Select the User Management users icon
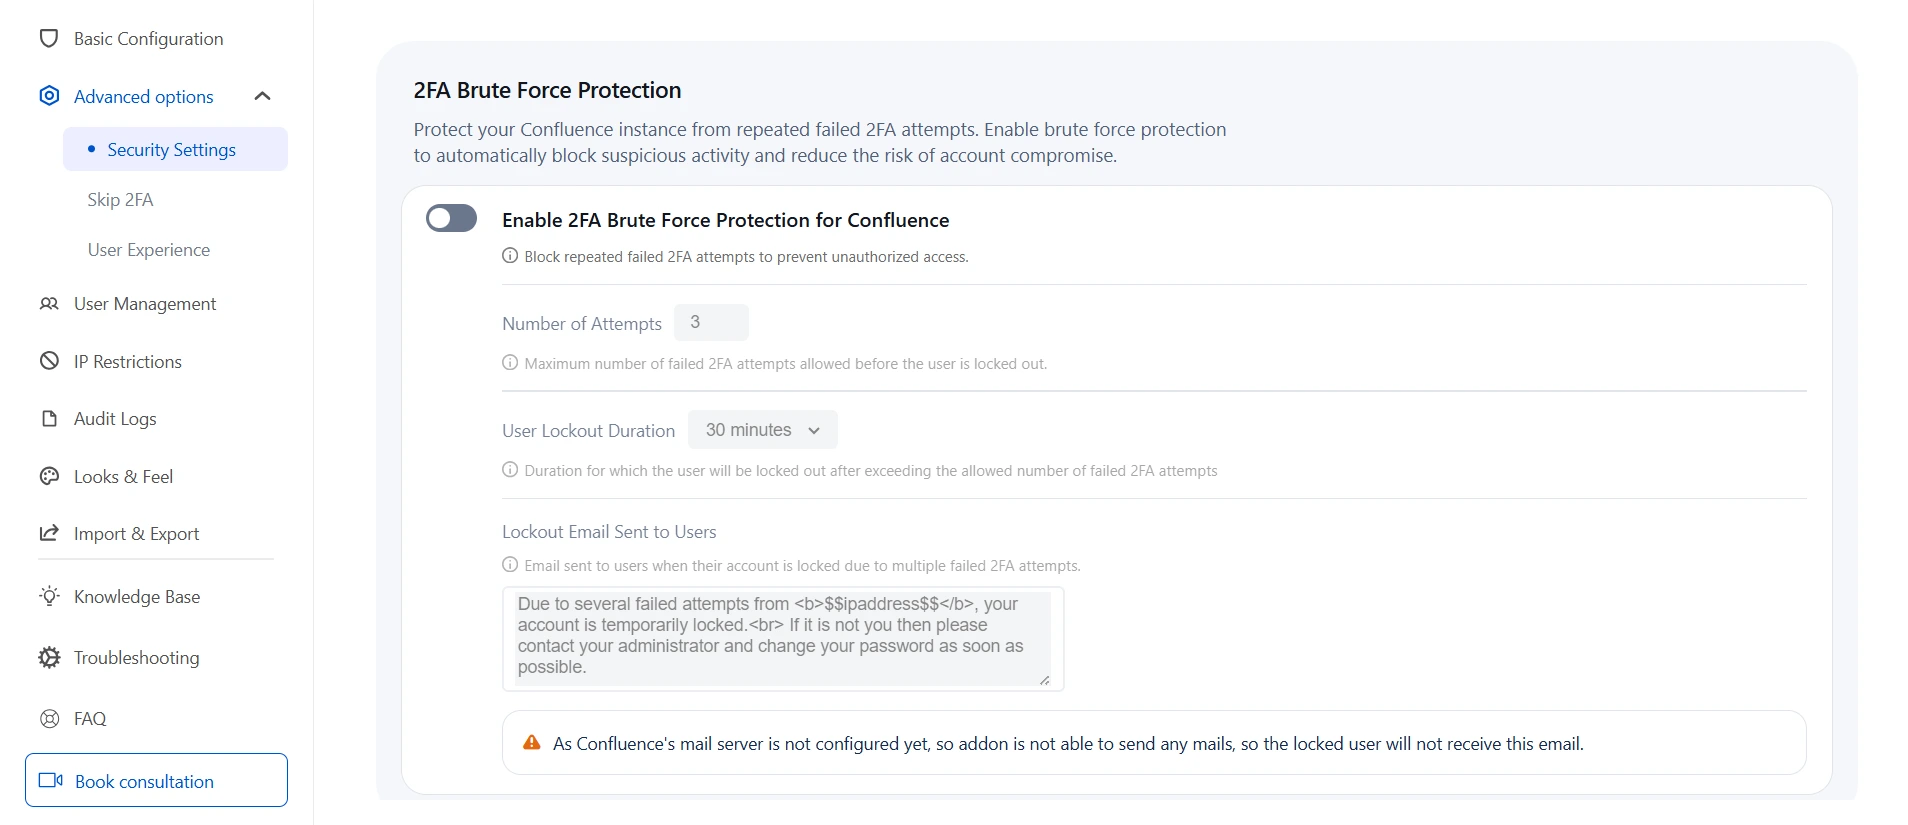Screen dimensions: 1908x825 [49, 304]
